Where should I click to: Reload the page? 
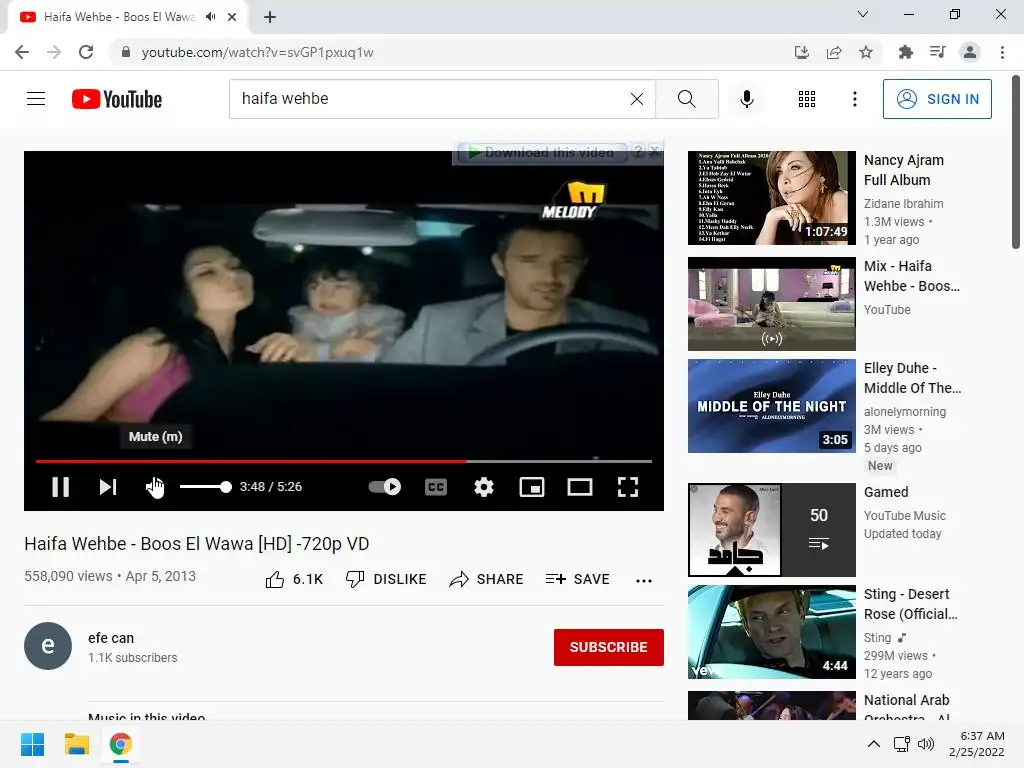pyautogui.click(x=86, y=52)
